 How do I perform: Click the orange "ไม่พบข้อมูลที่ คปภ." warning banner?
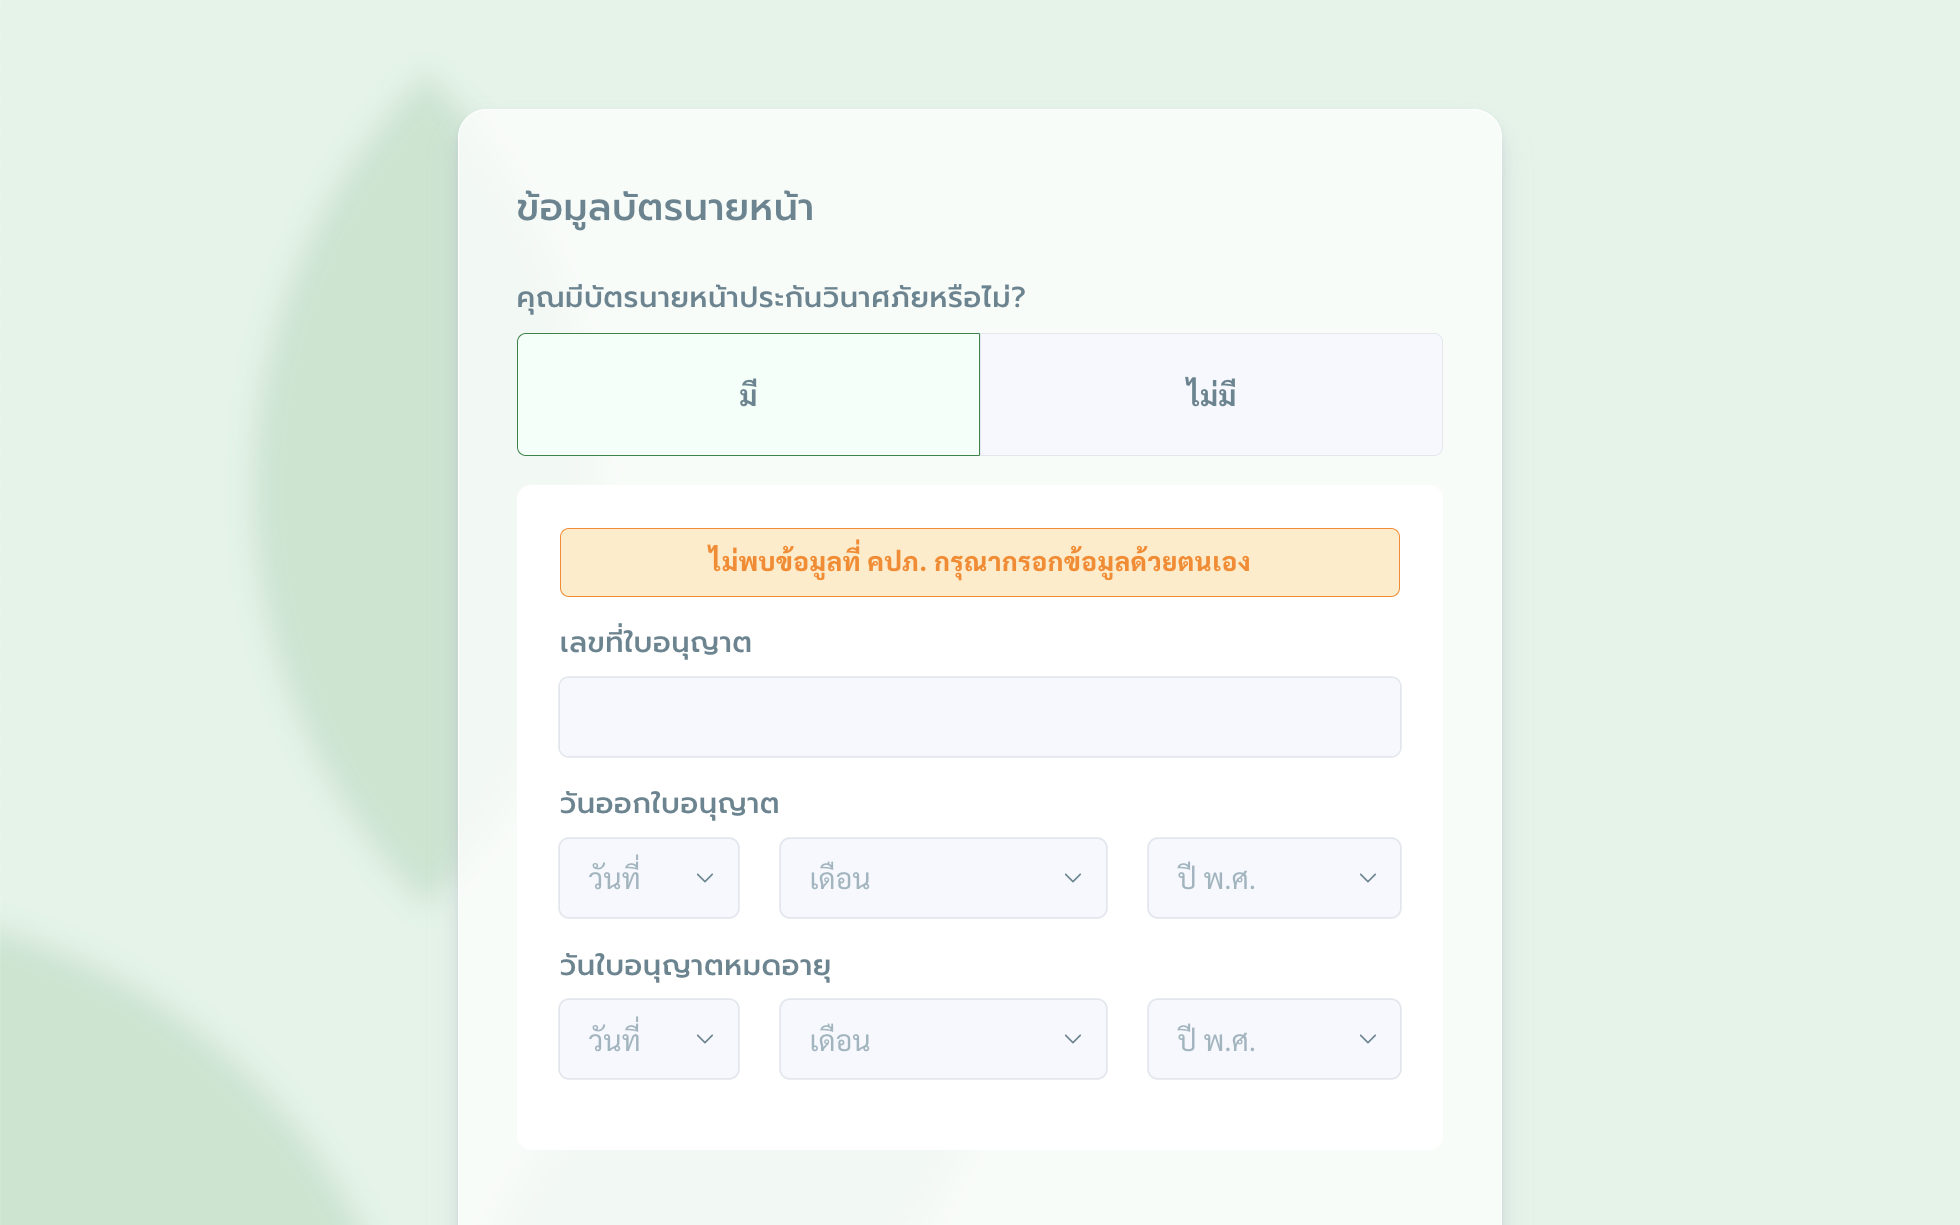coord(979,562)
